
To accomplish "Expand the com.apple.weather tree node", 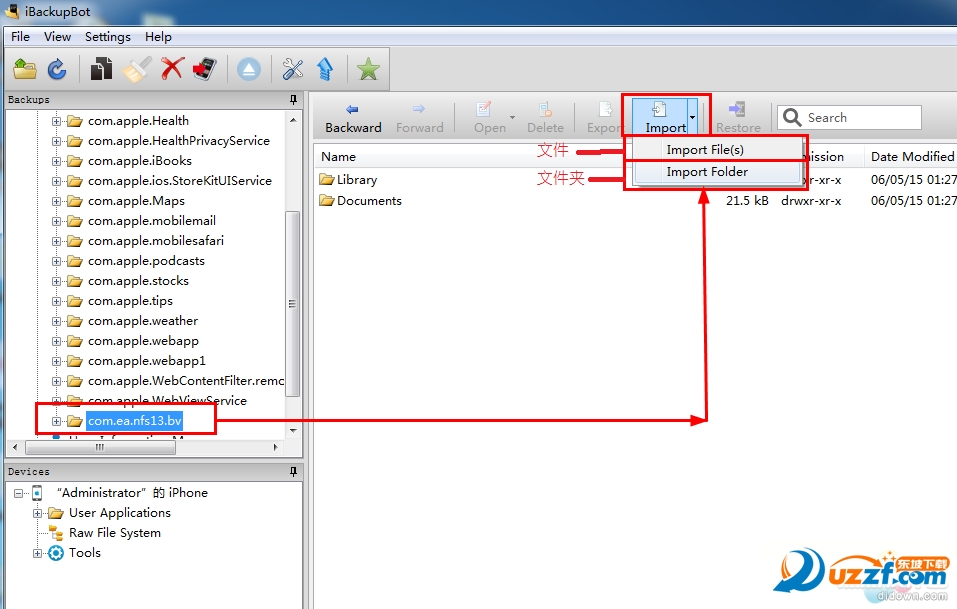I will (56, 321).
